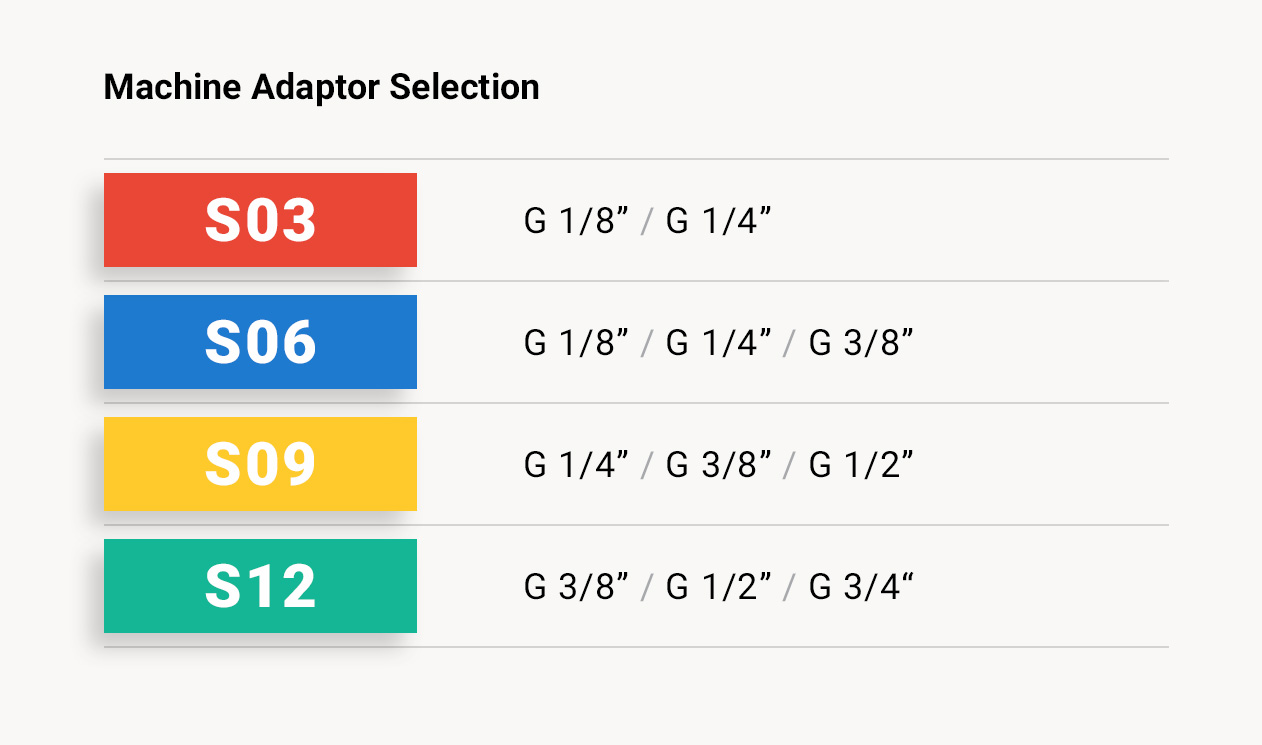Choose G 3/8” in the S06 row
The width and height of the screenshot is (1262, 745).
tap(861, 343)
